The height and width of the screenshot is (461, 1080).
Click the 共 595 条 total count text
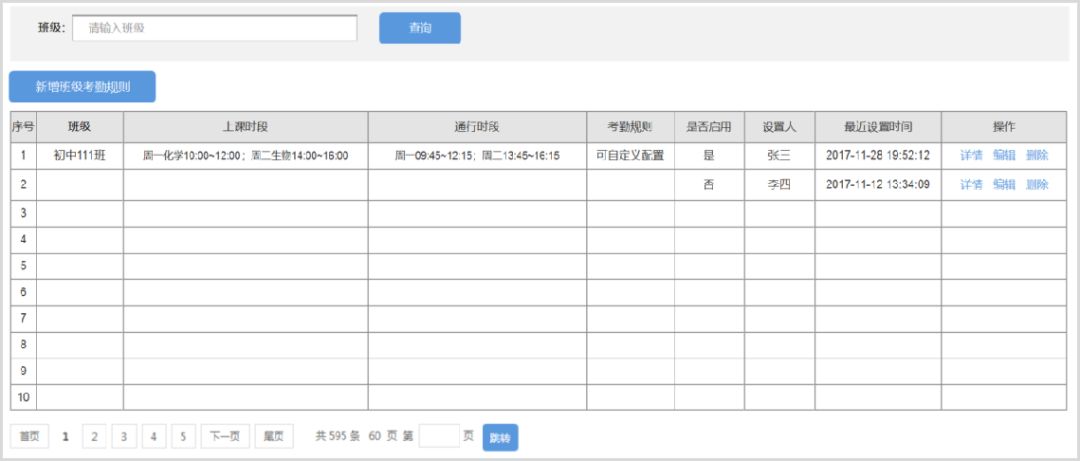point(338,436)
